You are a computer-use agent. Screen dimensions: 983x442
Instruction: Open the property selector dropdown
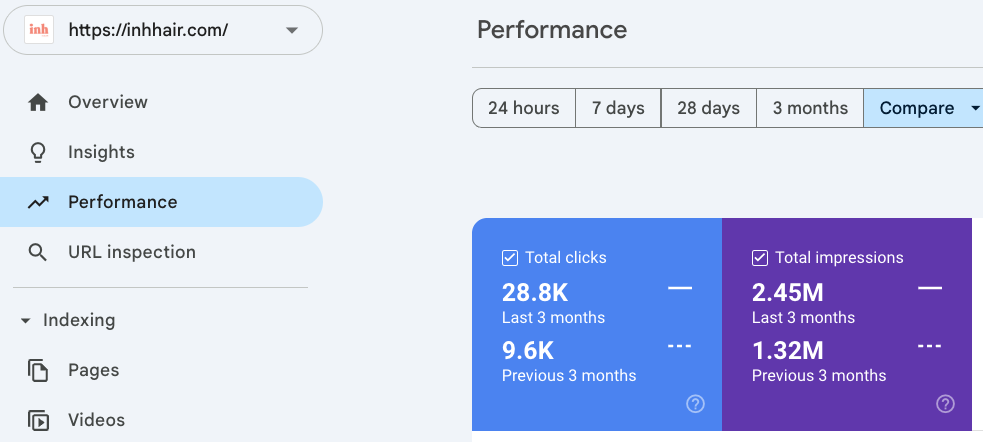[x=291, y=30]
